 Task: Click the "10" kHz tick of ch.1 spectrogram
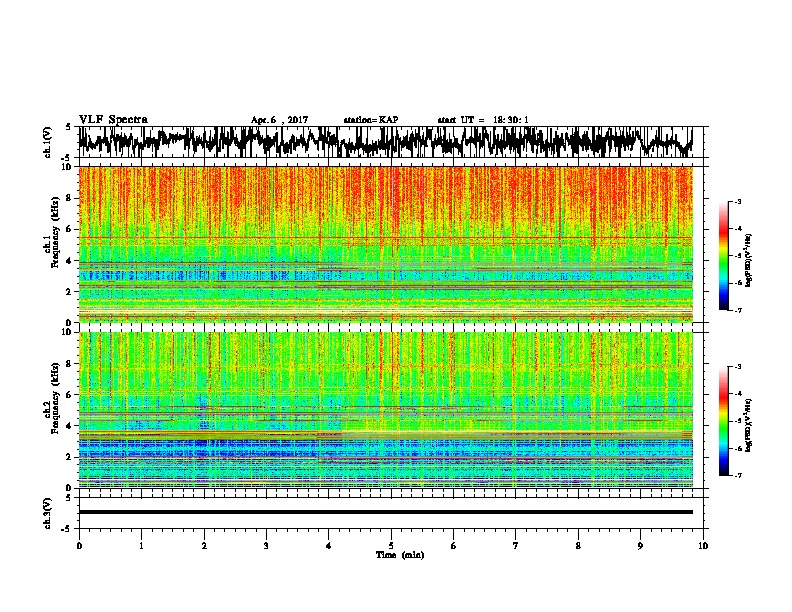67,167
